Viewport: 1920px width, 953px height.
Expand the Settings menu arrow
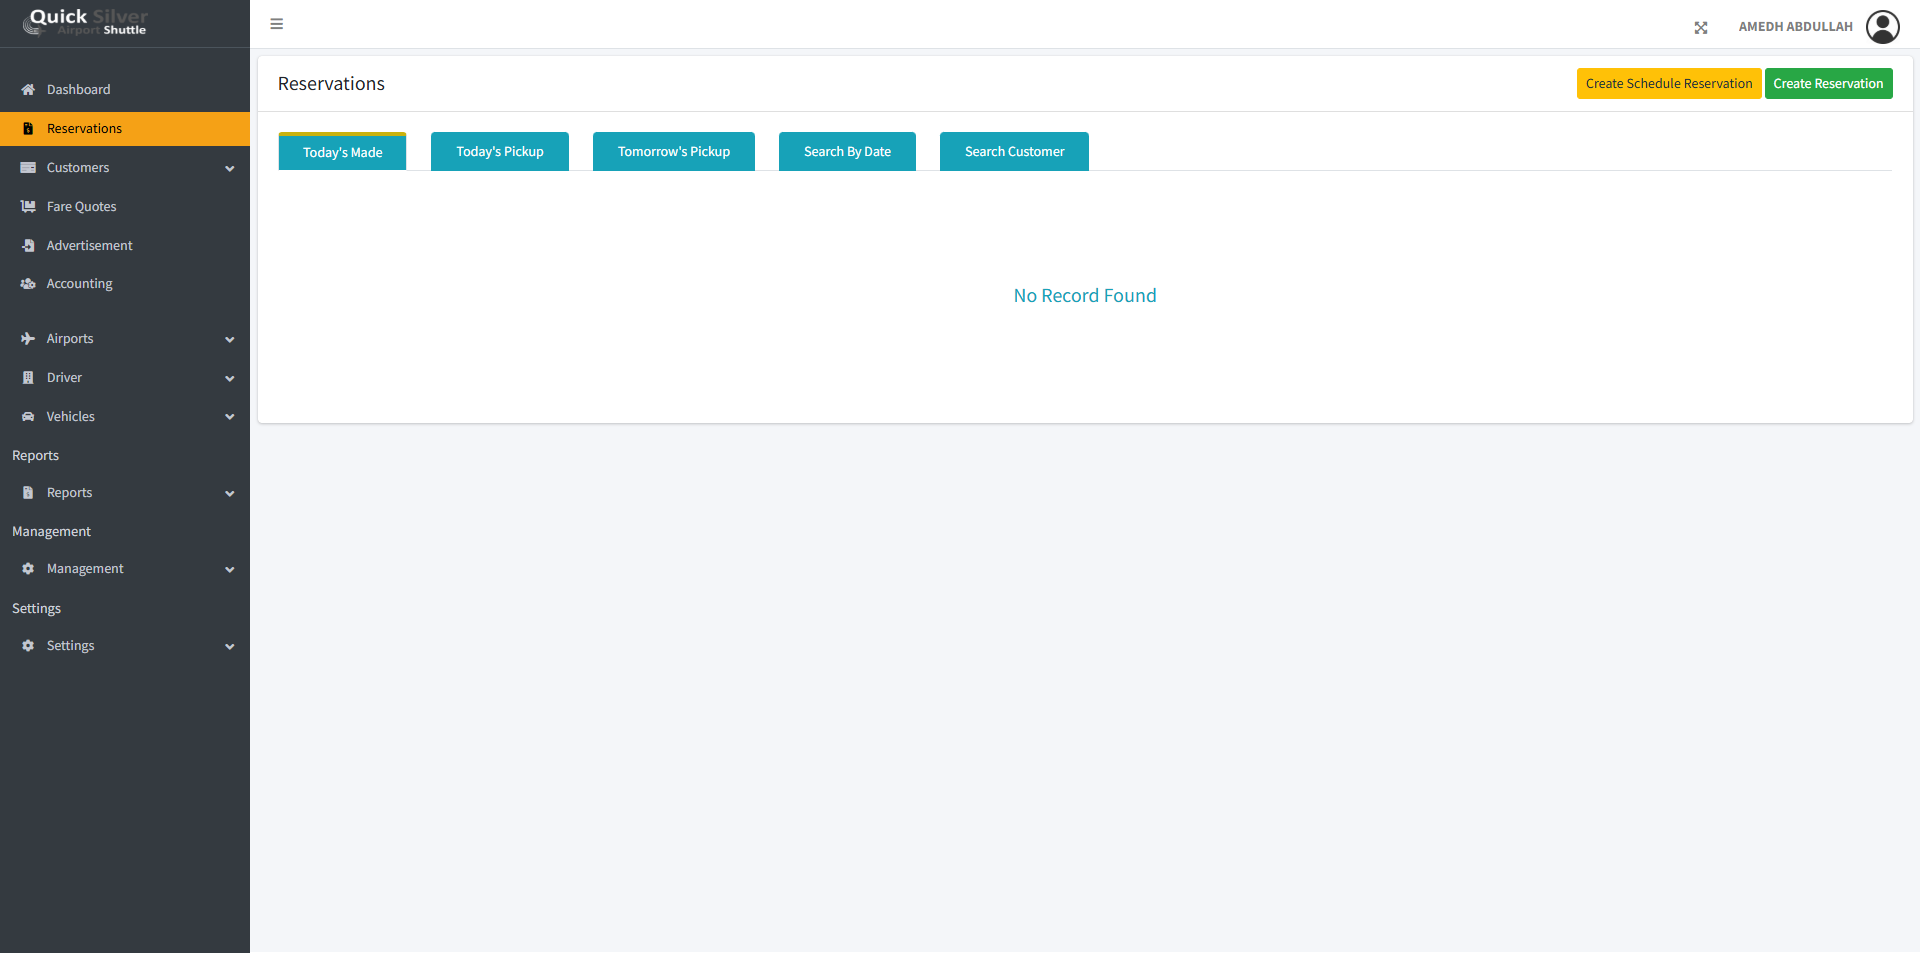point(230,647)
